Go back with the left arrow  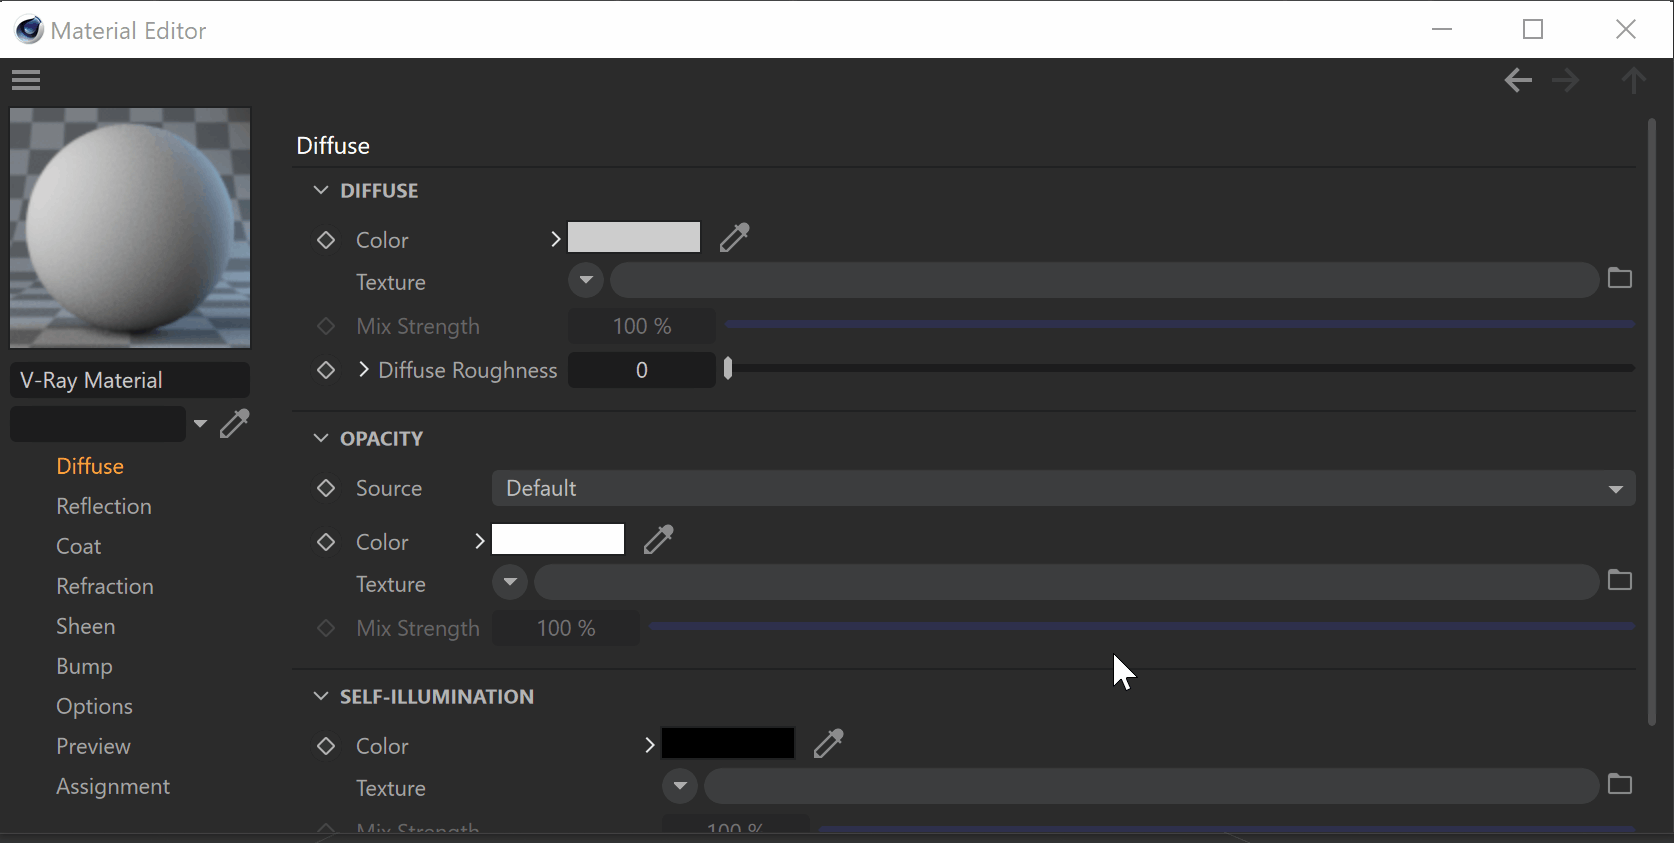click(1518, 80)
